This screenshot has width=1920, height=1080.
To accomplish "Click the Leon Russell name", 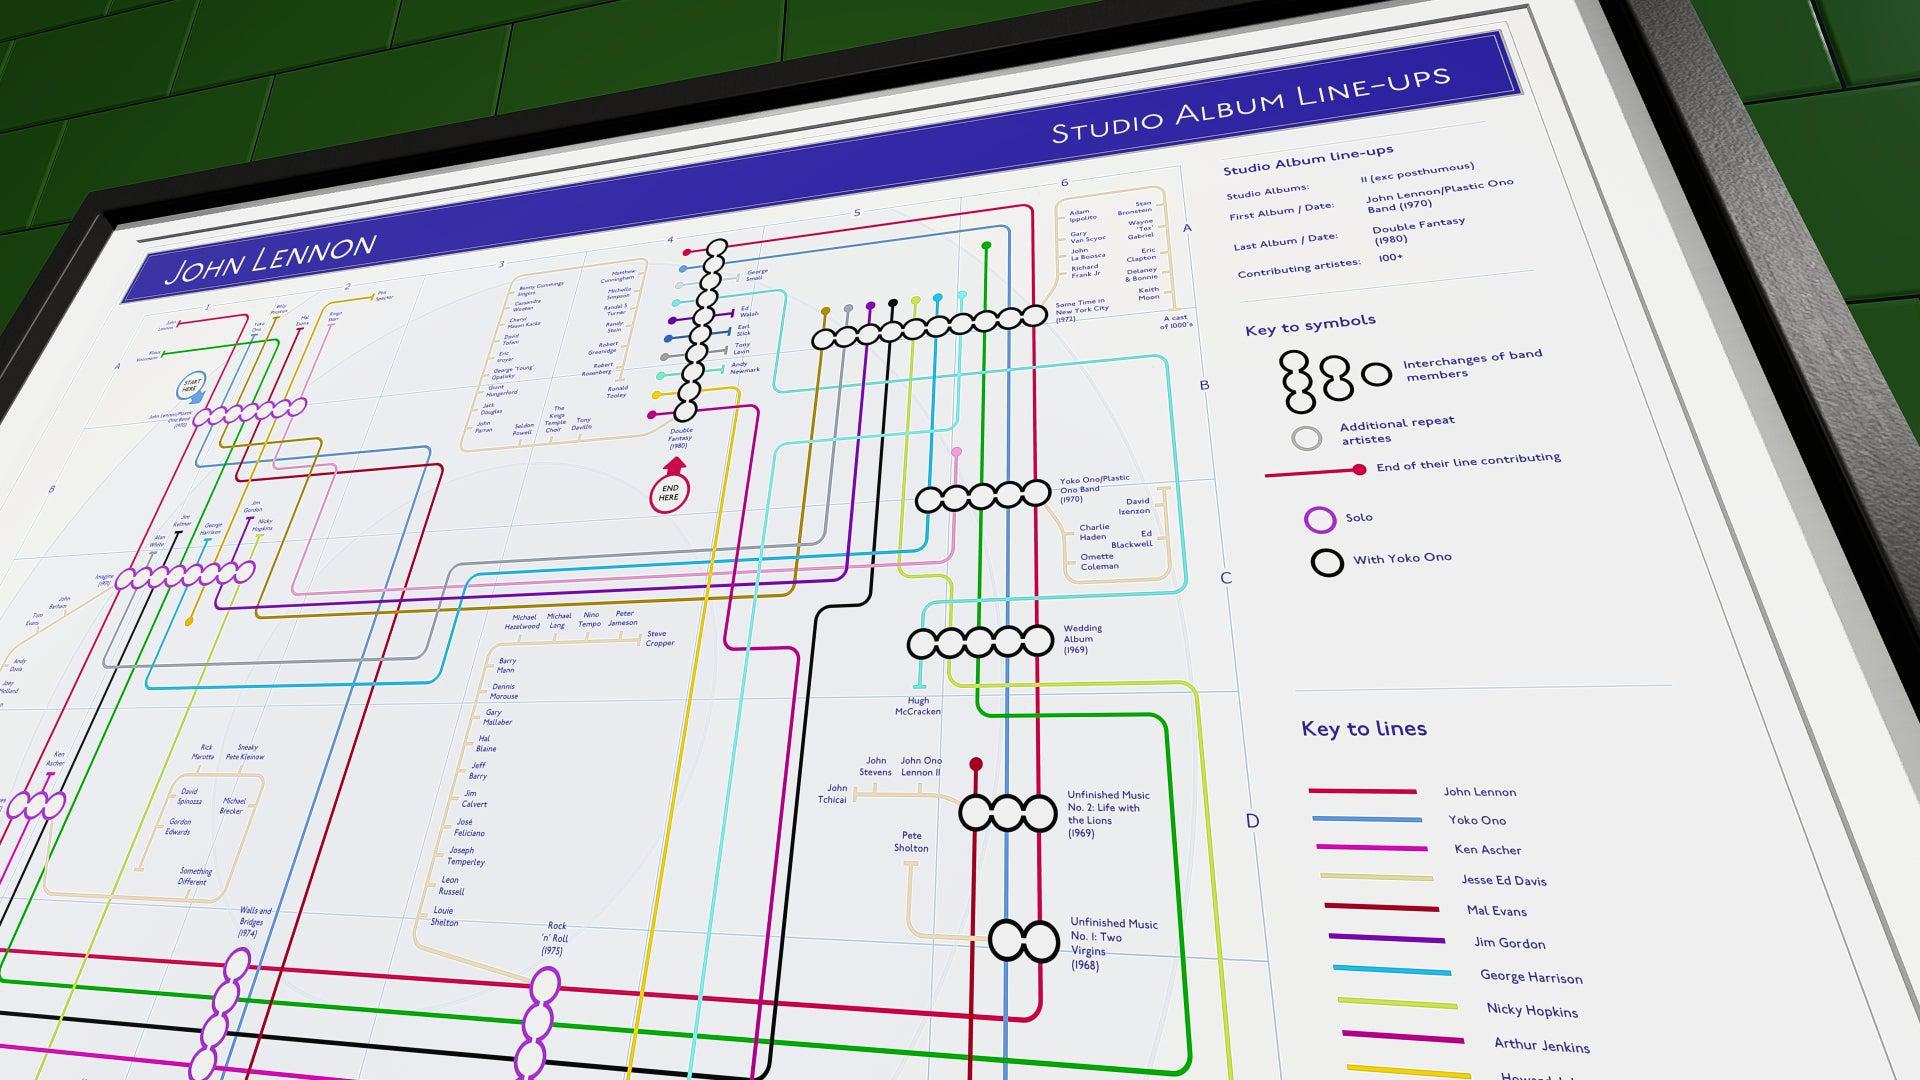I will 452,885.
